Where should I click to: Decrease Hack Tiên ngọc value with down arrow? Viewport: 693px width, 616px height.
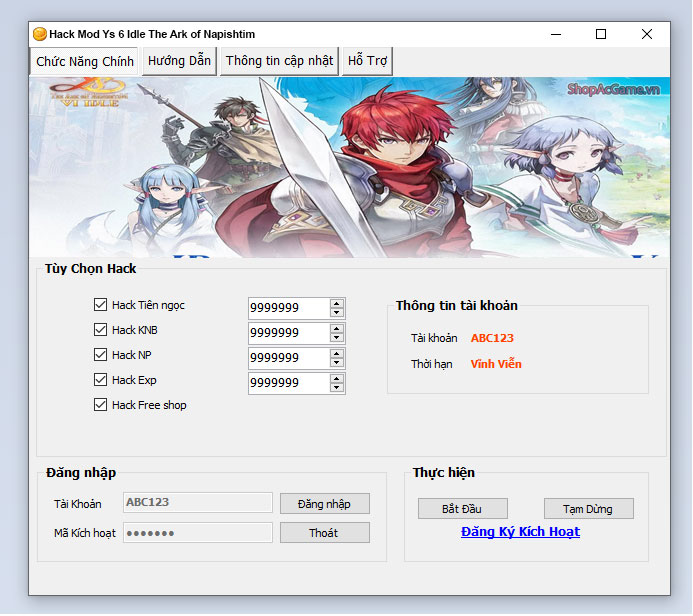[x=337, y=312]
